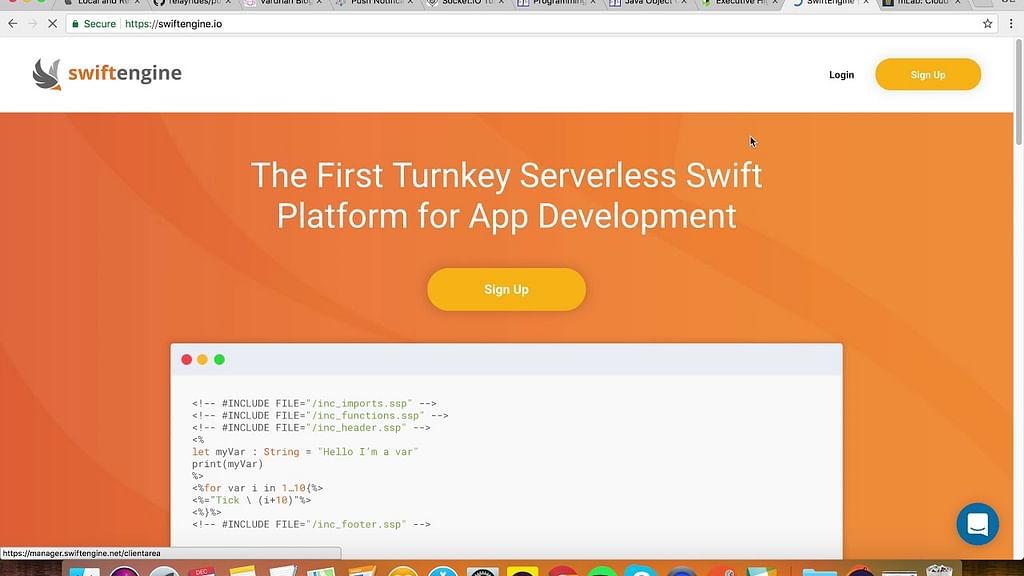Click the green dot in code window

219,360
